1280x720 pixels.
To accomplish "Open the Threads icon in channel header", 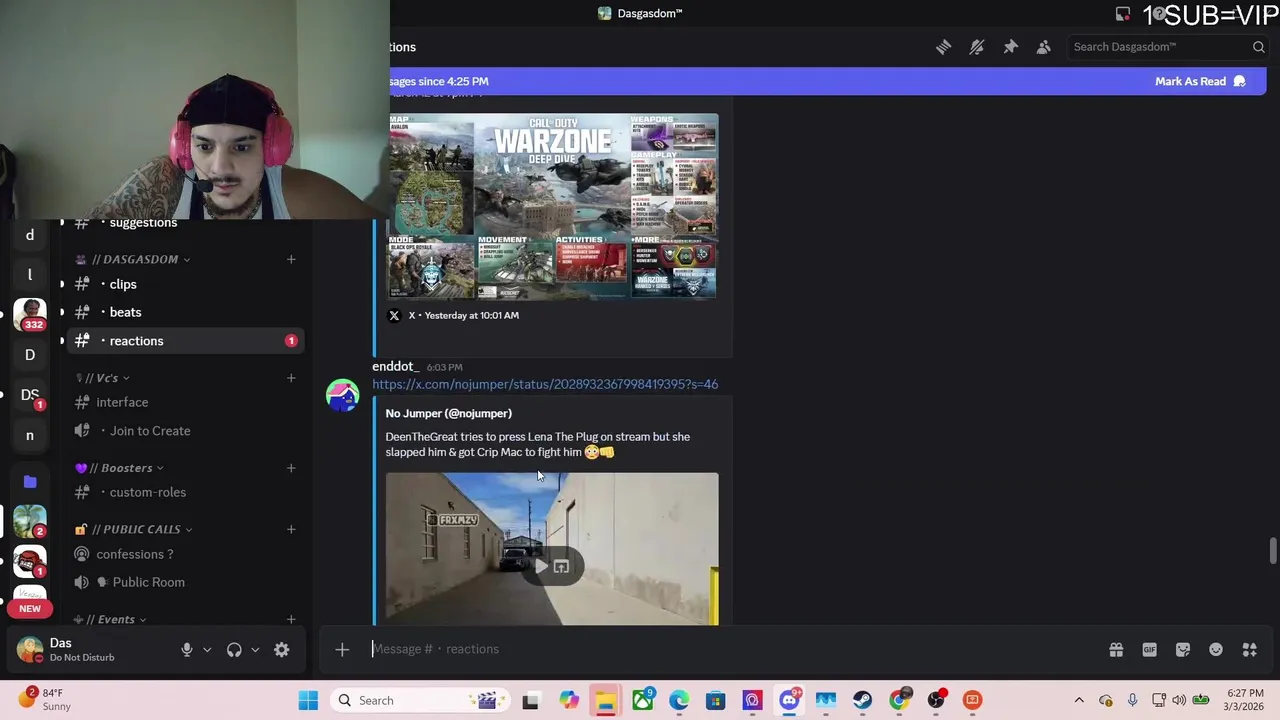I will click(943, 47).
